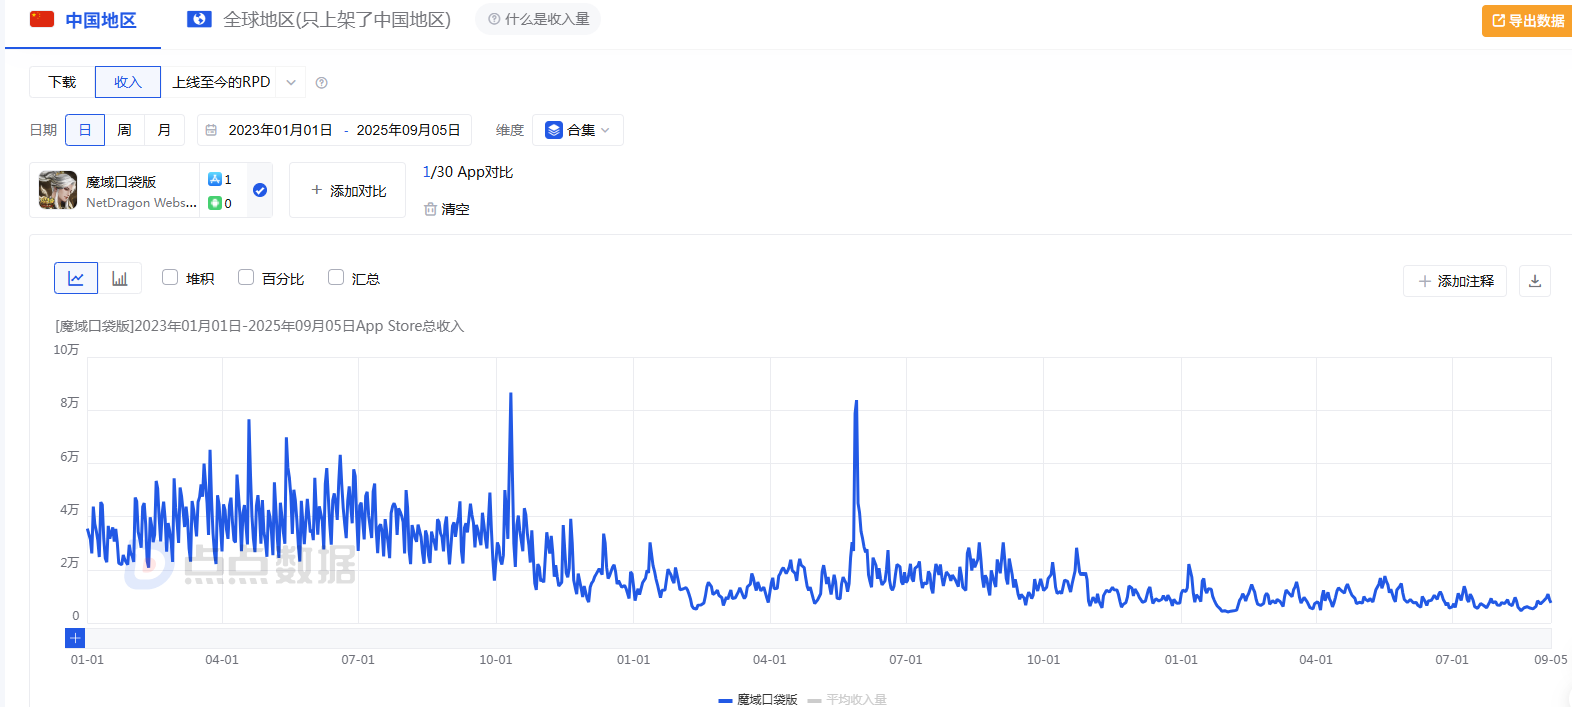The height and width of the screenshot is (707, 1572).
Task: Select the 周 date granularity
Action: point(124,130)
